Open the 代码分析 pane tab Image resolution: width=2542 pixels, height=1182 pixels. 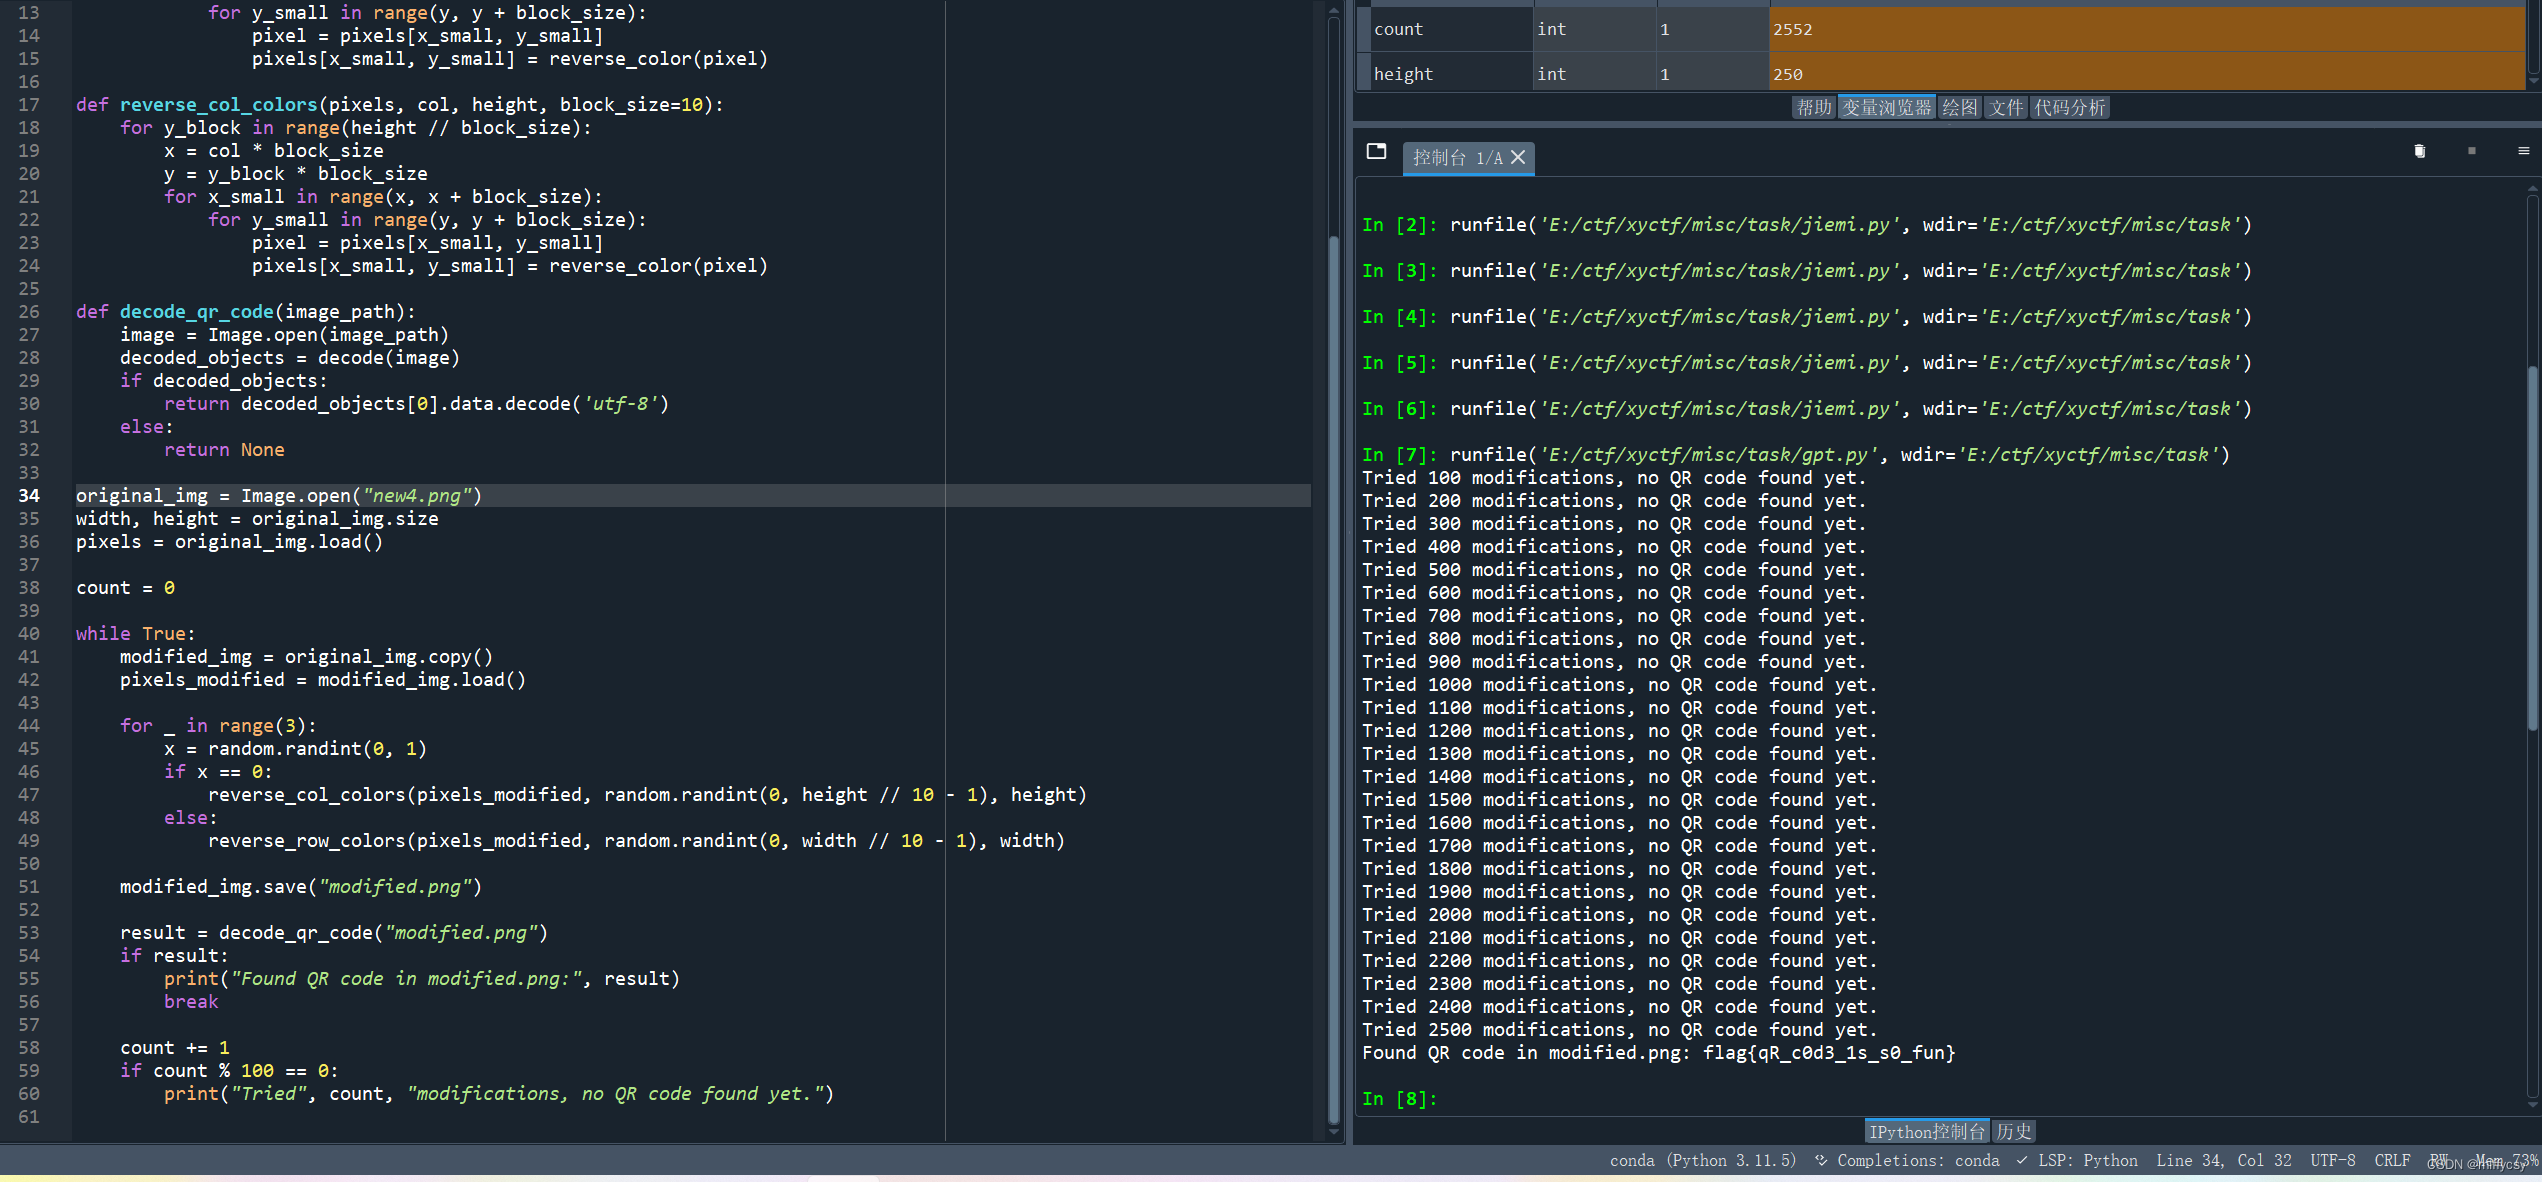pyautogui.click(x=2069, y=108)
